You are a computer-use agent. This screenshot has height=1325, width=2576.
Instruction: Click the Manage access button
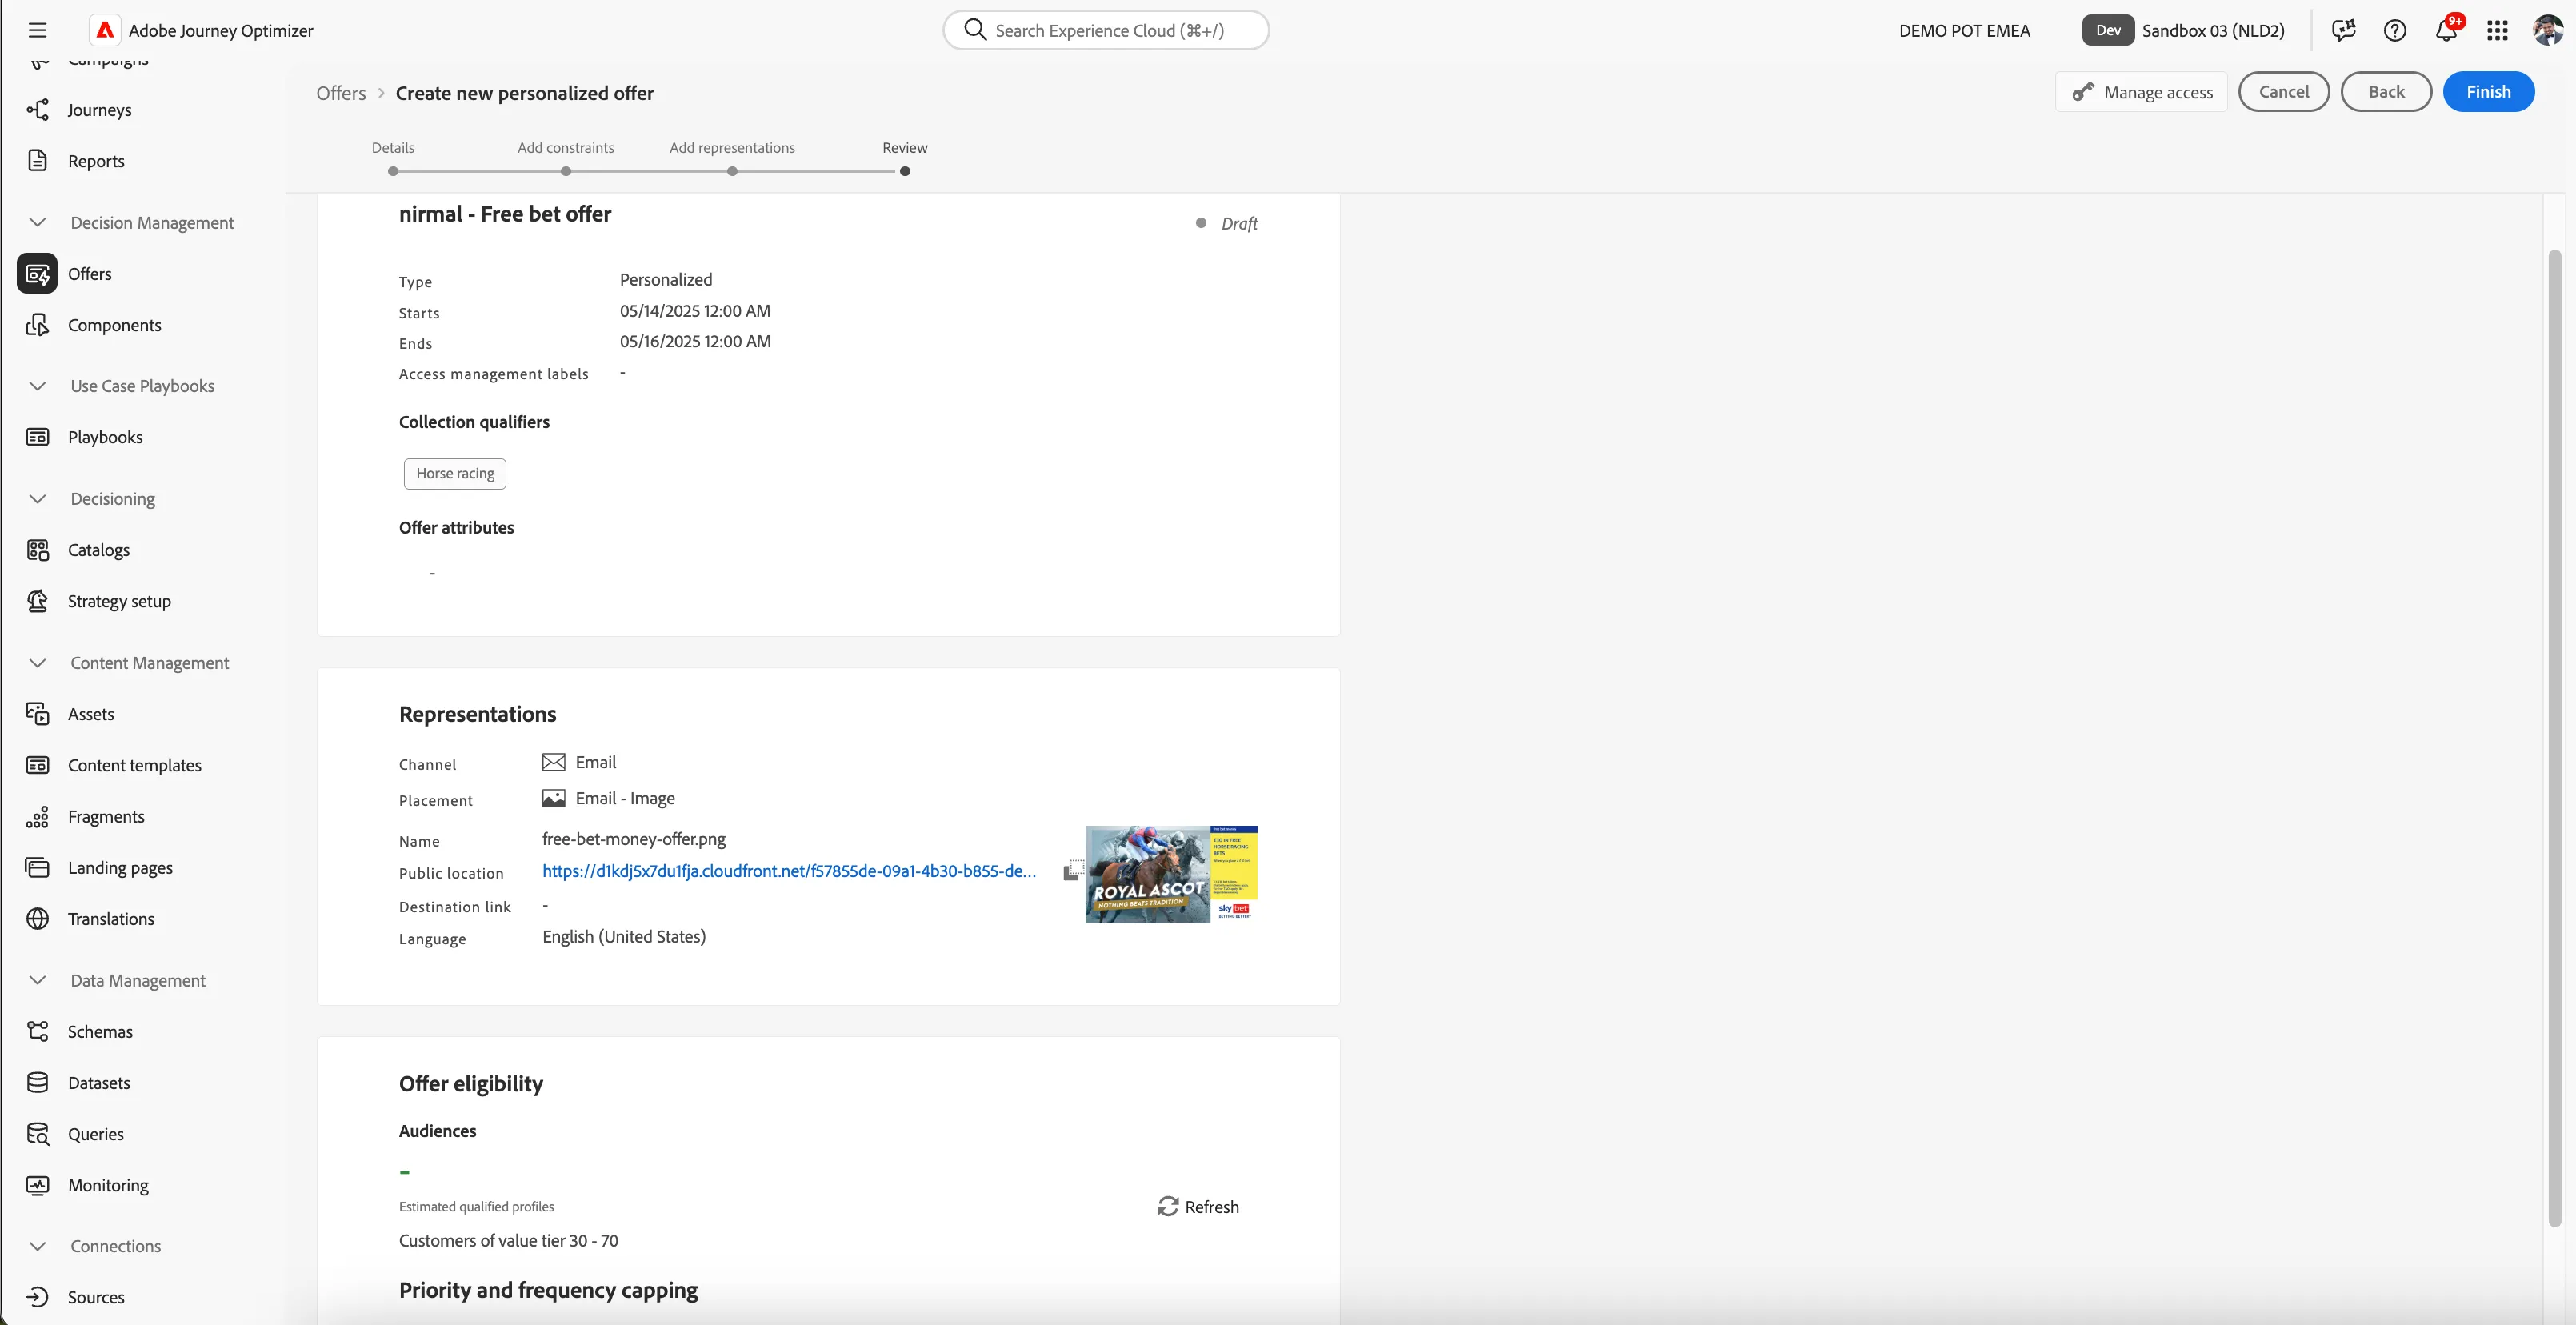pyautogui.click(x=2142, y=92)
